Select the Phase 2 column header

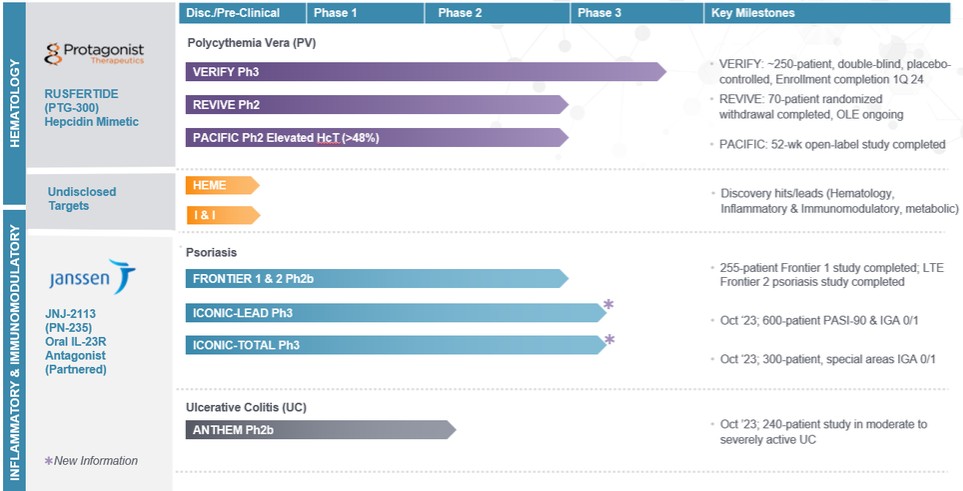pyautogui.click(x=497, y=13)
